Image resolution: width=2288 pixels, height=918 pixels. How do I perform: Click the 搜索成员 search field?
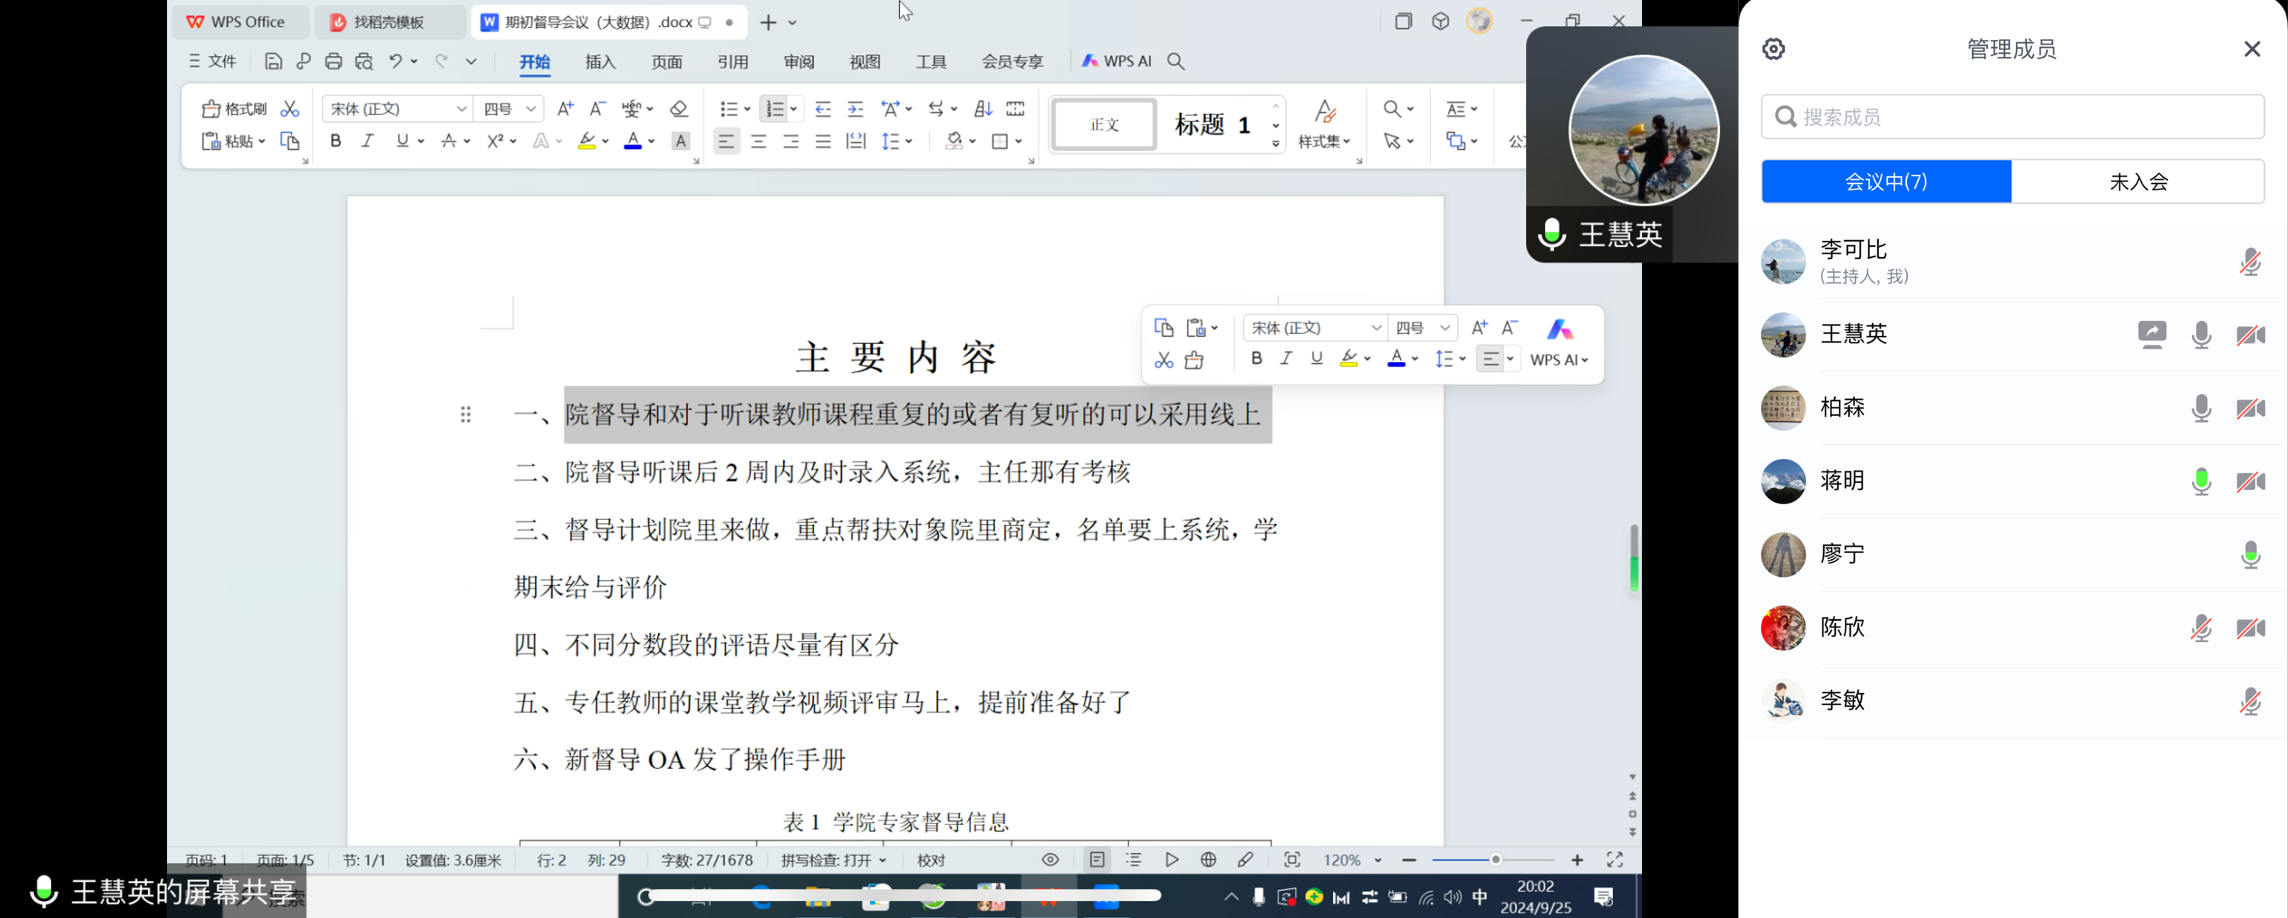[2012, 117]
